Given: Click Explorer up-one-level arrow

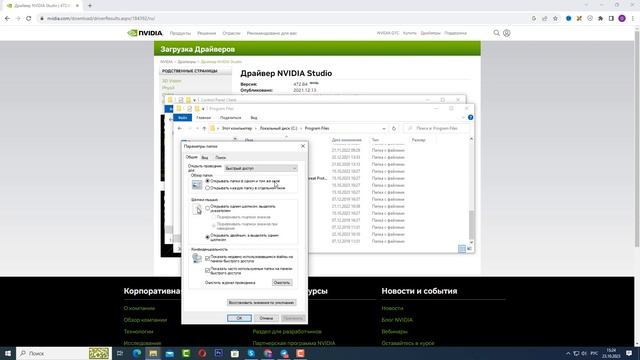Looking at the screenshot, I should tap(204, 129).
